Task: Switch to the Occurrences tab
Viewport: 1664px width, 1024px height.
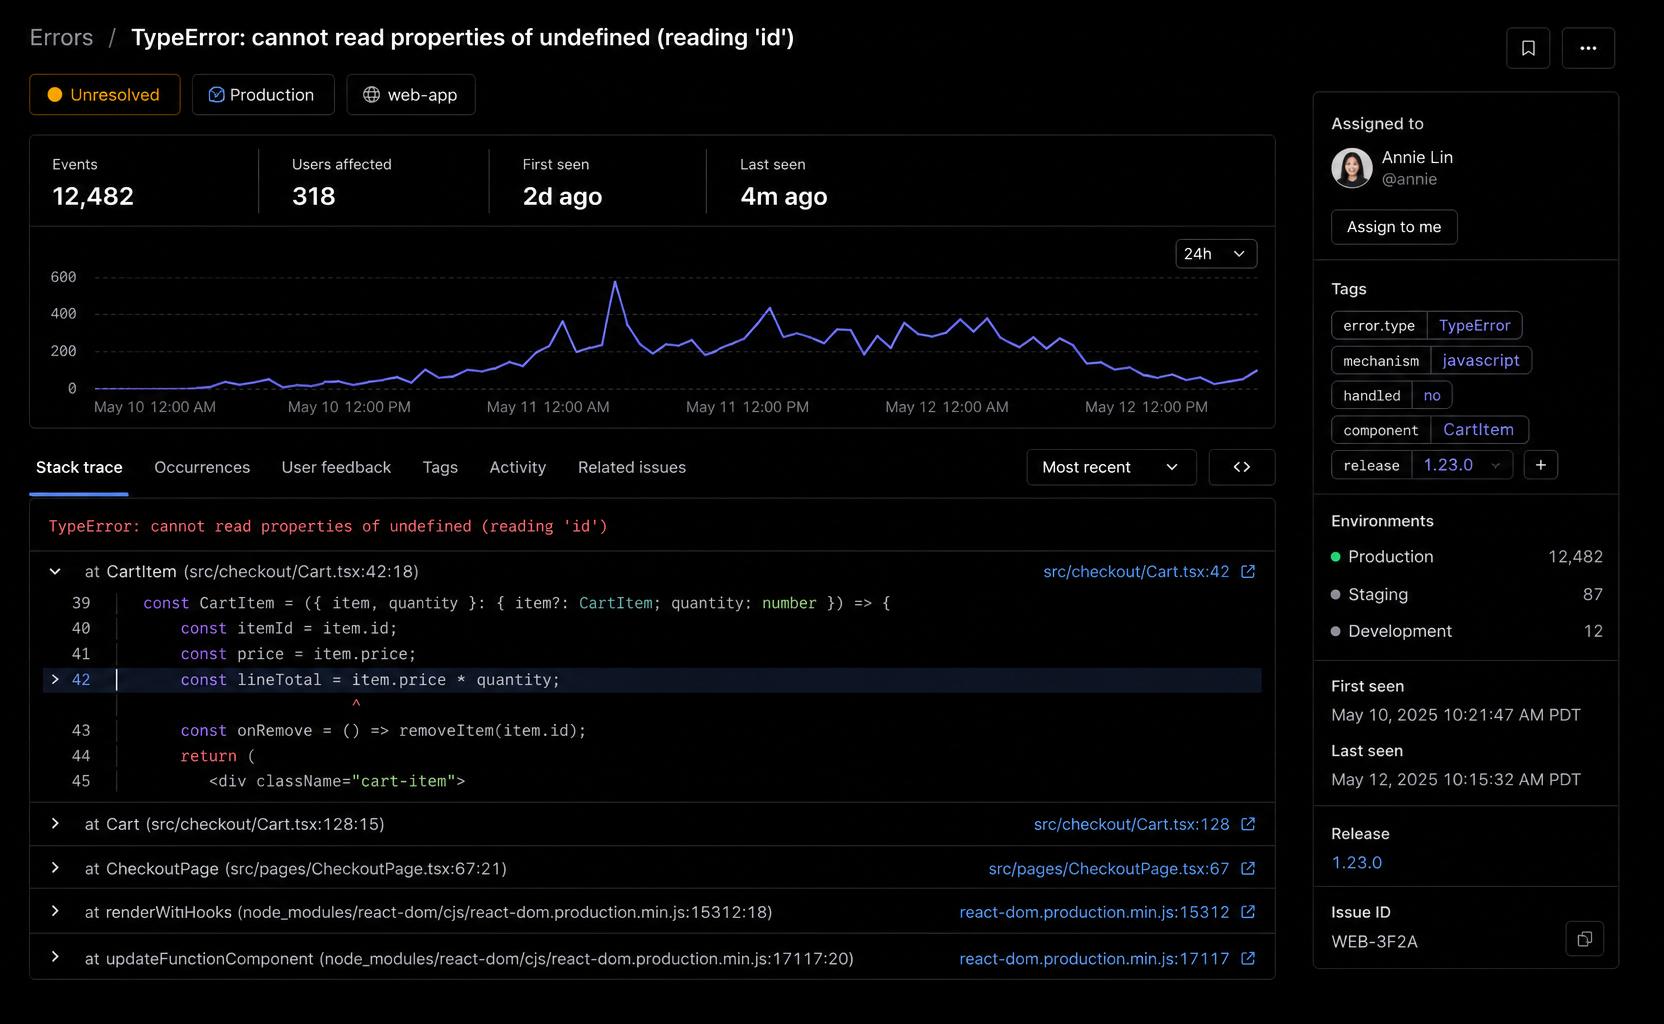Action: click(x=202, y=467)
